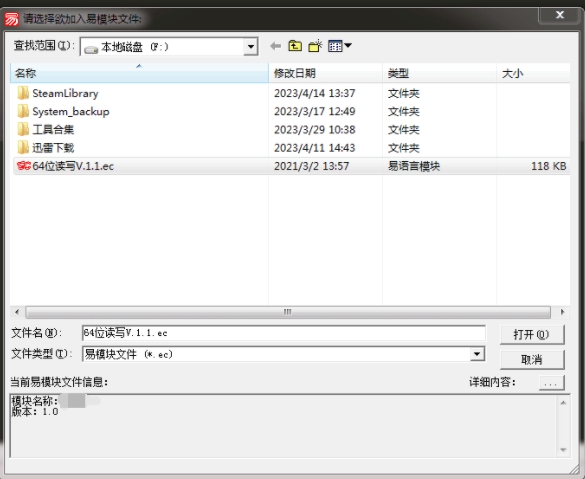Select the SteamLibrary folder icon
Viewport: 585px width, 479px height.
click(23, 93)
